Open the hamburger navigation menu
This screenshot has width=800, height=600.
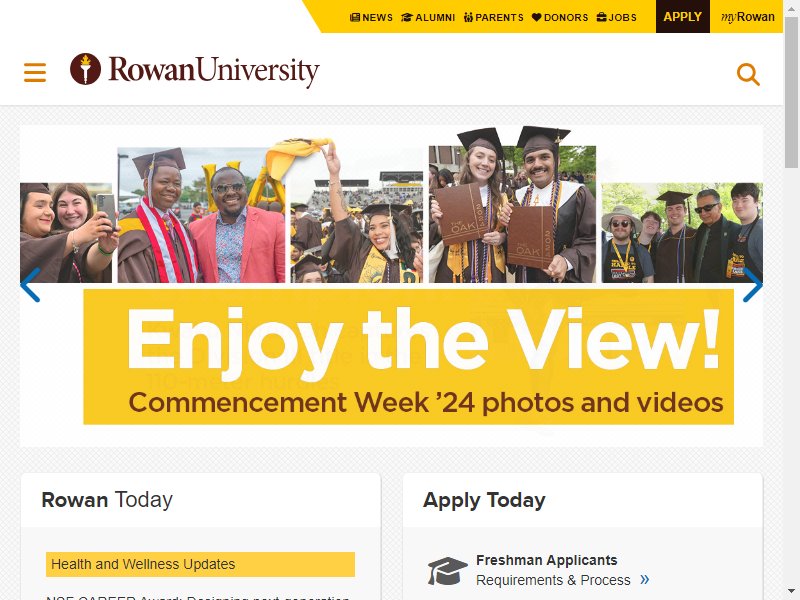click(x=35, y=72)
